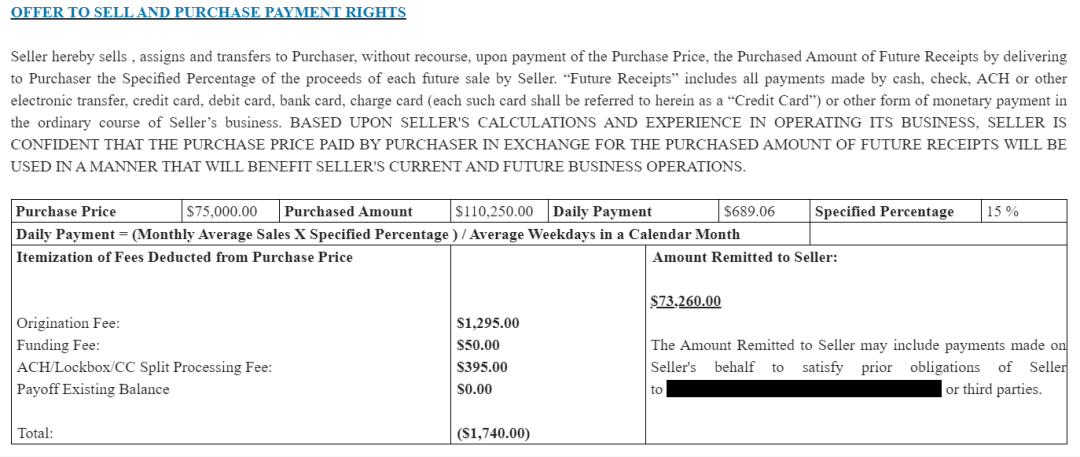Click the black redacted bar
Viewport: 1080px width, 457px height.
pos(804,389)
